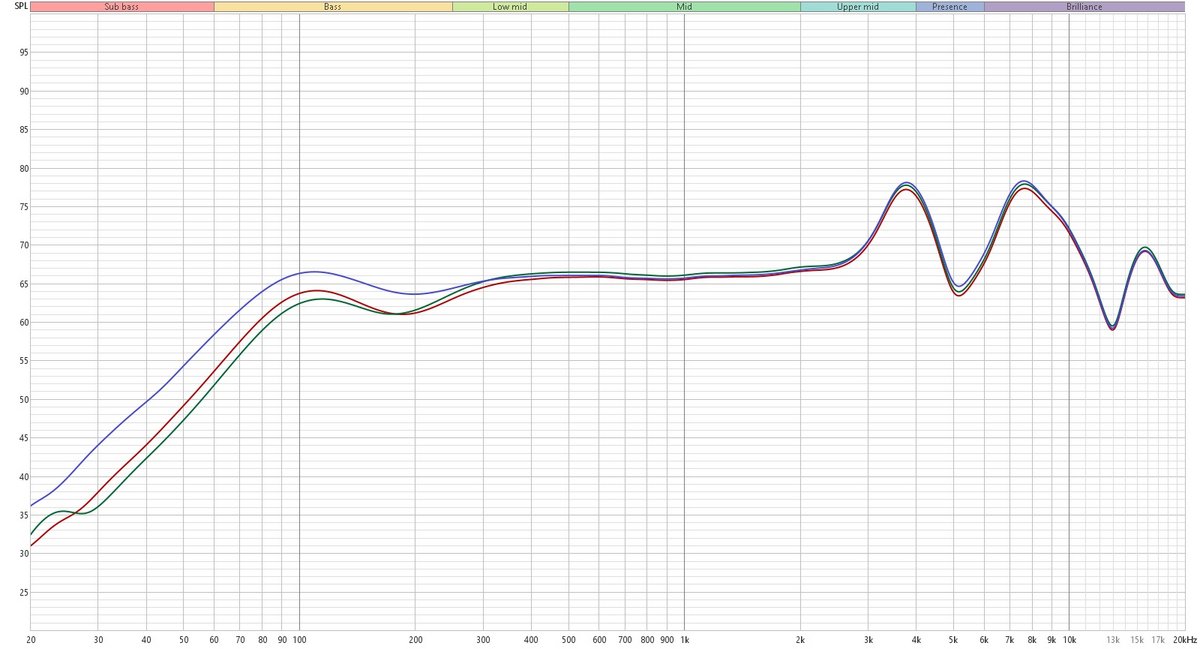Screen dimensions: 1200x649
Task: Select the Presence band header
Action: [949, 6]
